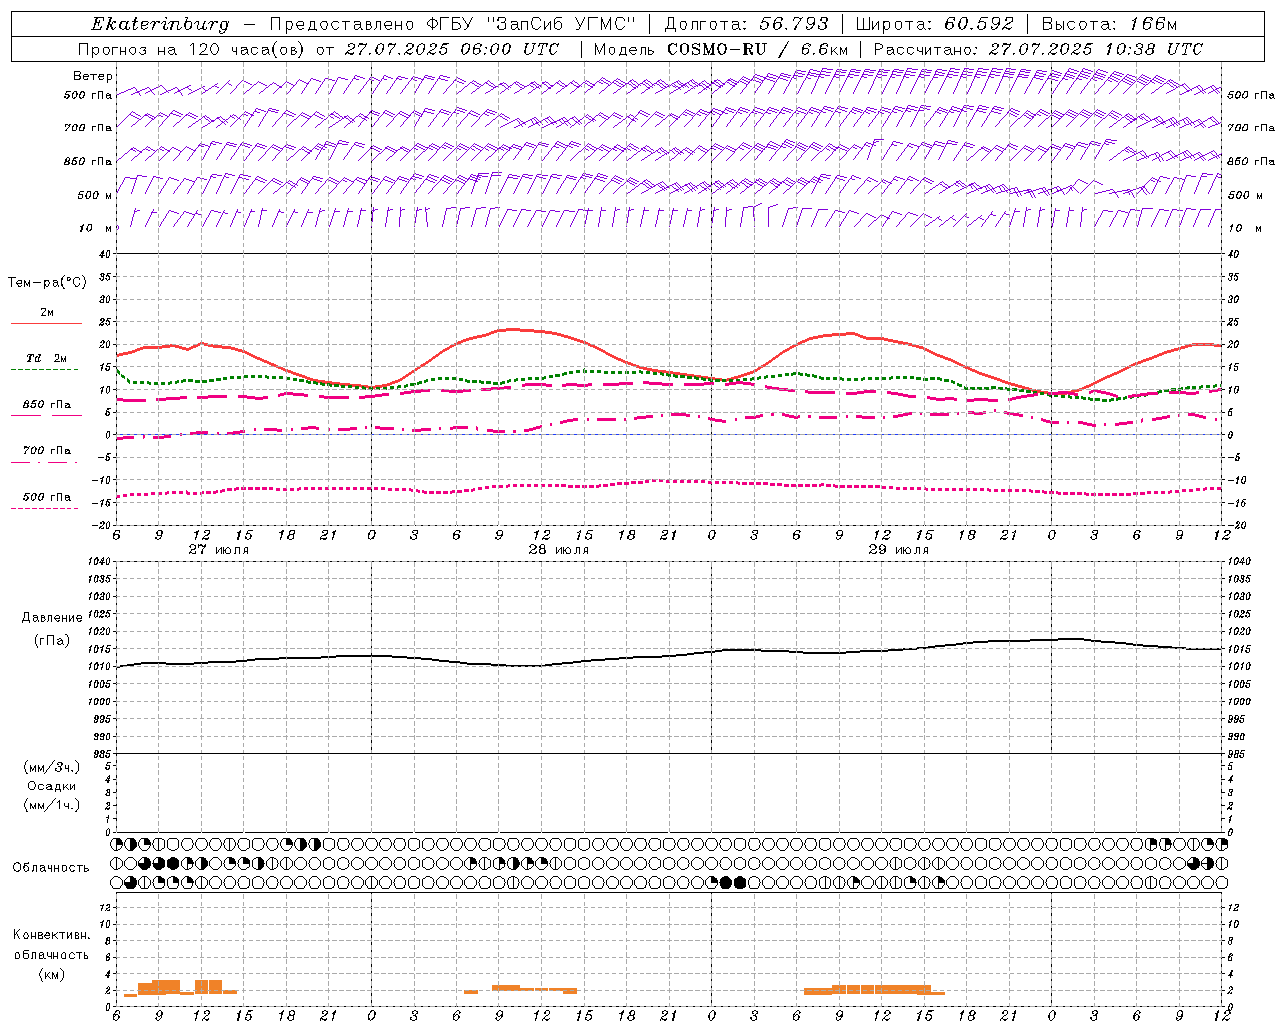This screenshot has width=1280, height=1024.
Task: Click the (км) convective cloud unit label
Action: coord(52,974)
